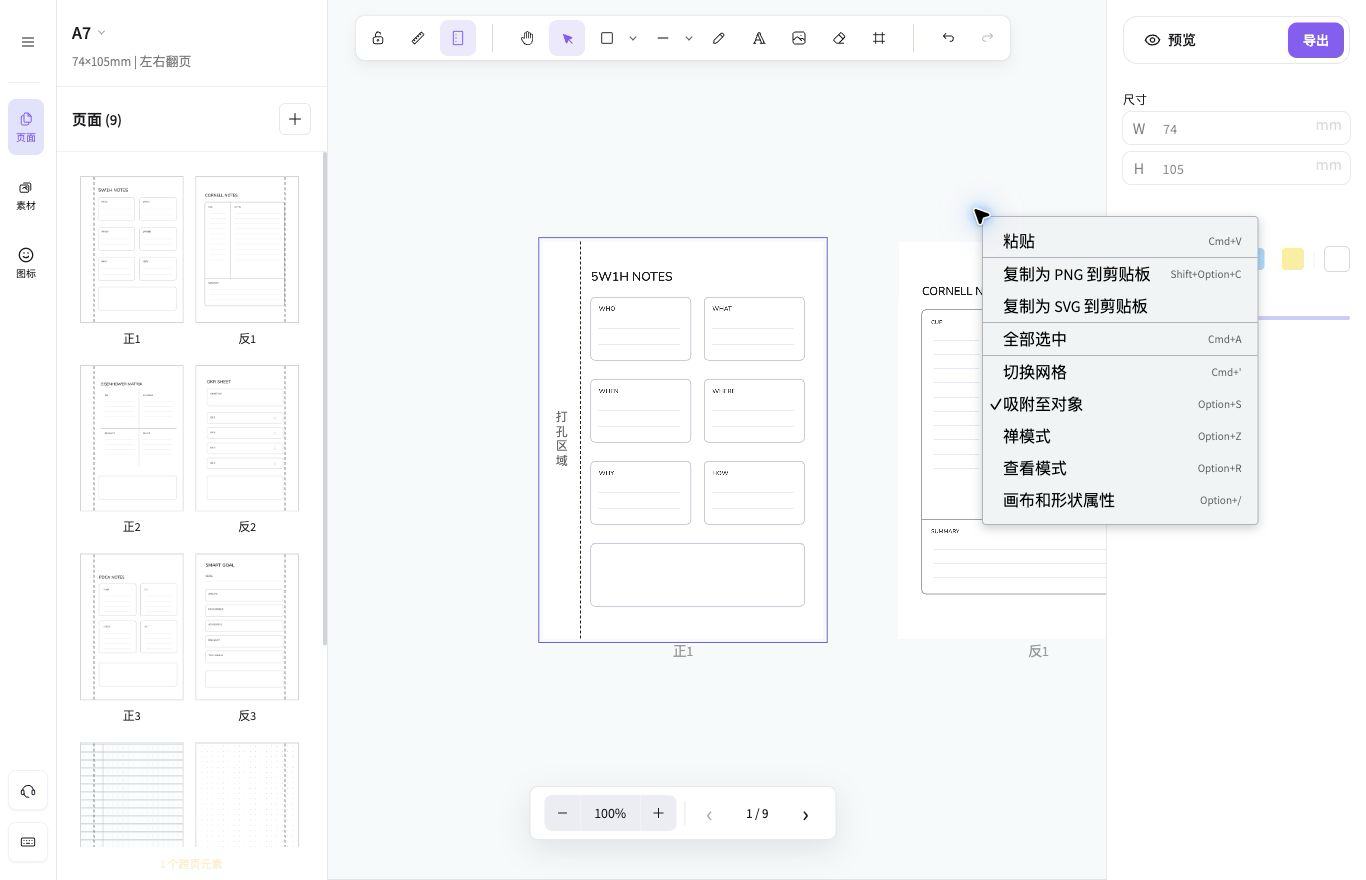This screenshot has height=880, width=1366.
Task: Choose the text tool
Action: [x=759, y=38]
